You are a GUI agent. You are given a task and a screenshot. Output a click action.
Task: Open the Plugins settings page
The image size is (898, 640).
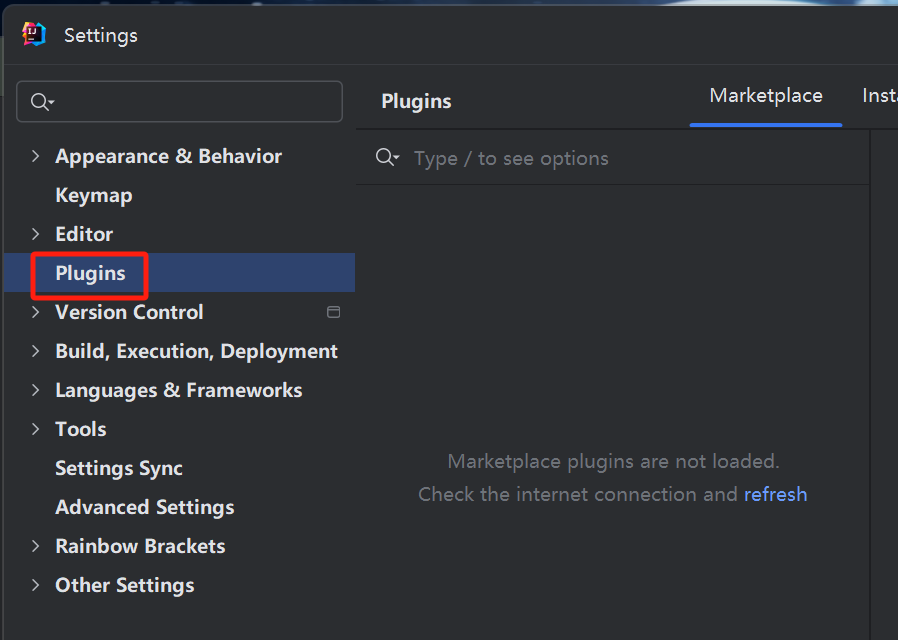point(90,273)
